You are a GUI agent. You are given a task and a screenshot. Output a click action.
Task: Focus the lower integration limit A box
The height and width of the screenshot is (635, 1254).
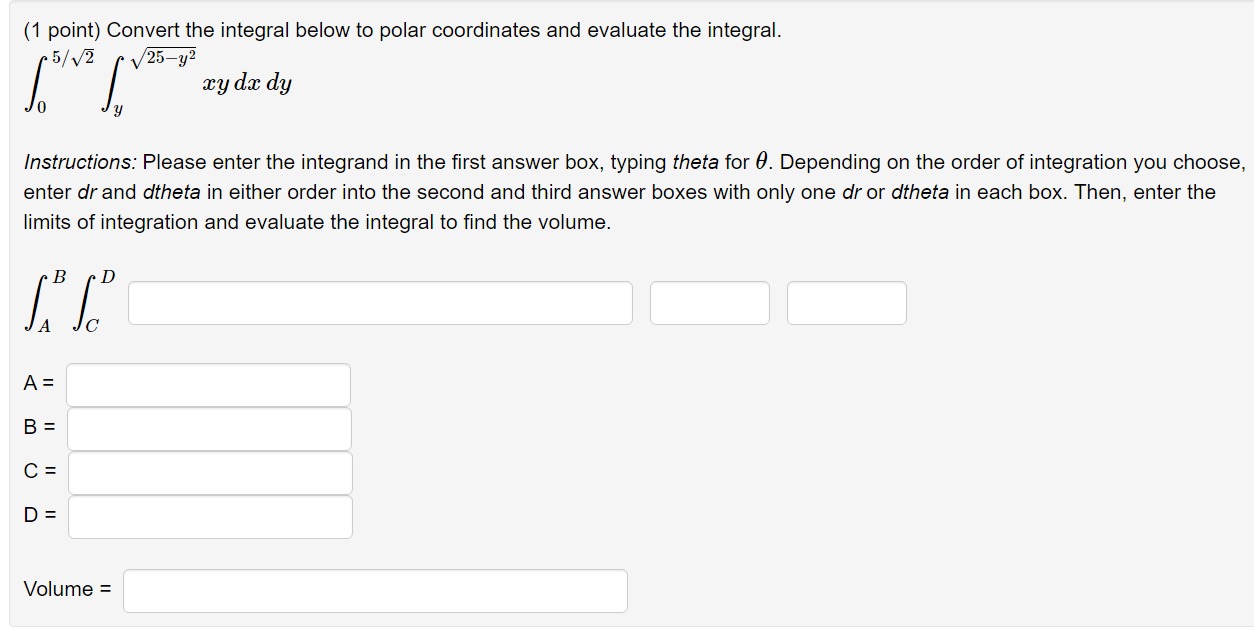(x=208, y=384)
